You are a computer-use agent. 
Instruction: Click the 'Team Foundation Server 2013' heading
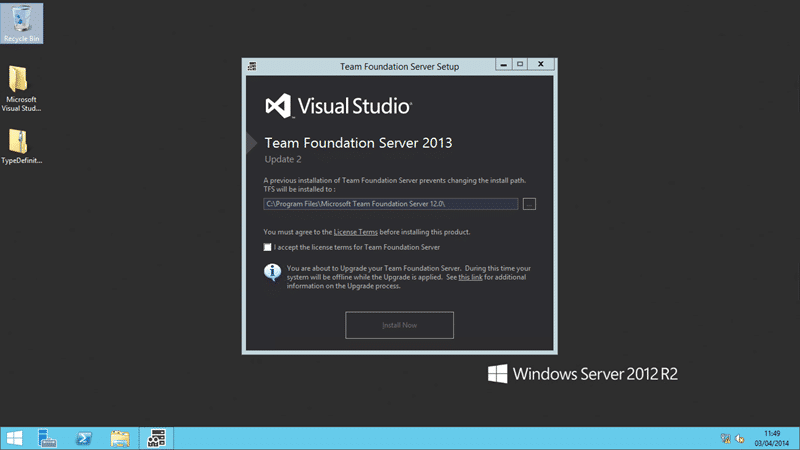pyautogui.click(x=358, y=143)
